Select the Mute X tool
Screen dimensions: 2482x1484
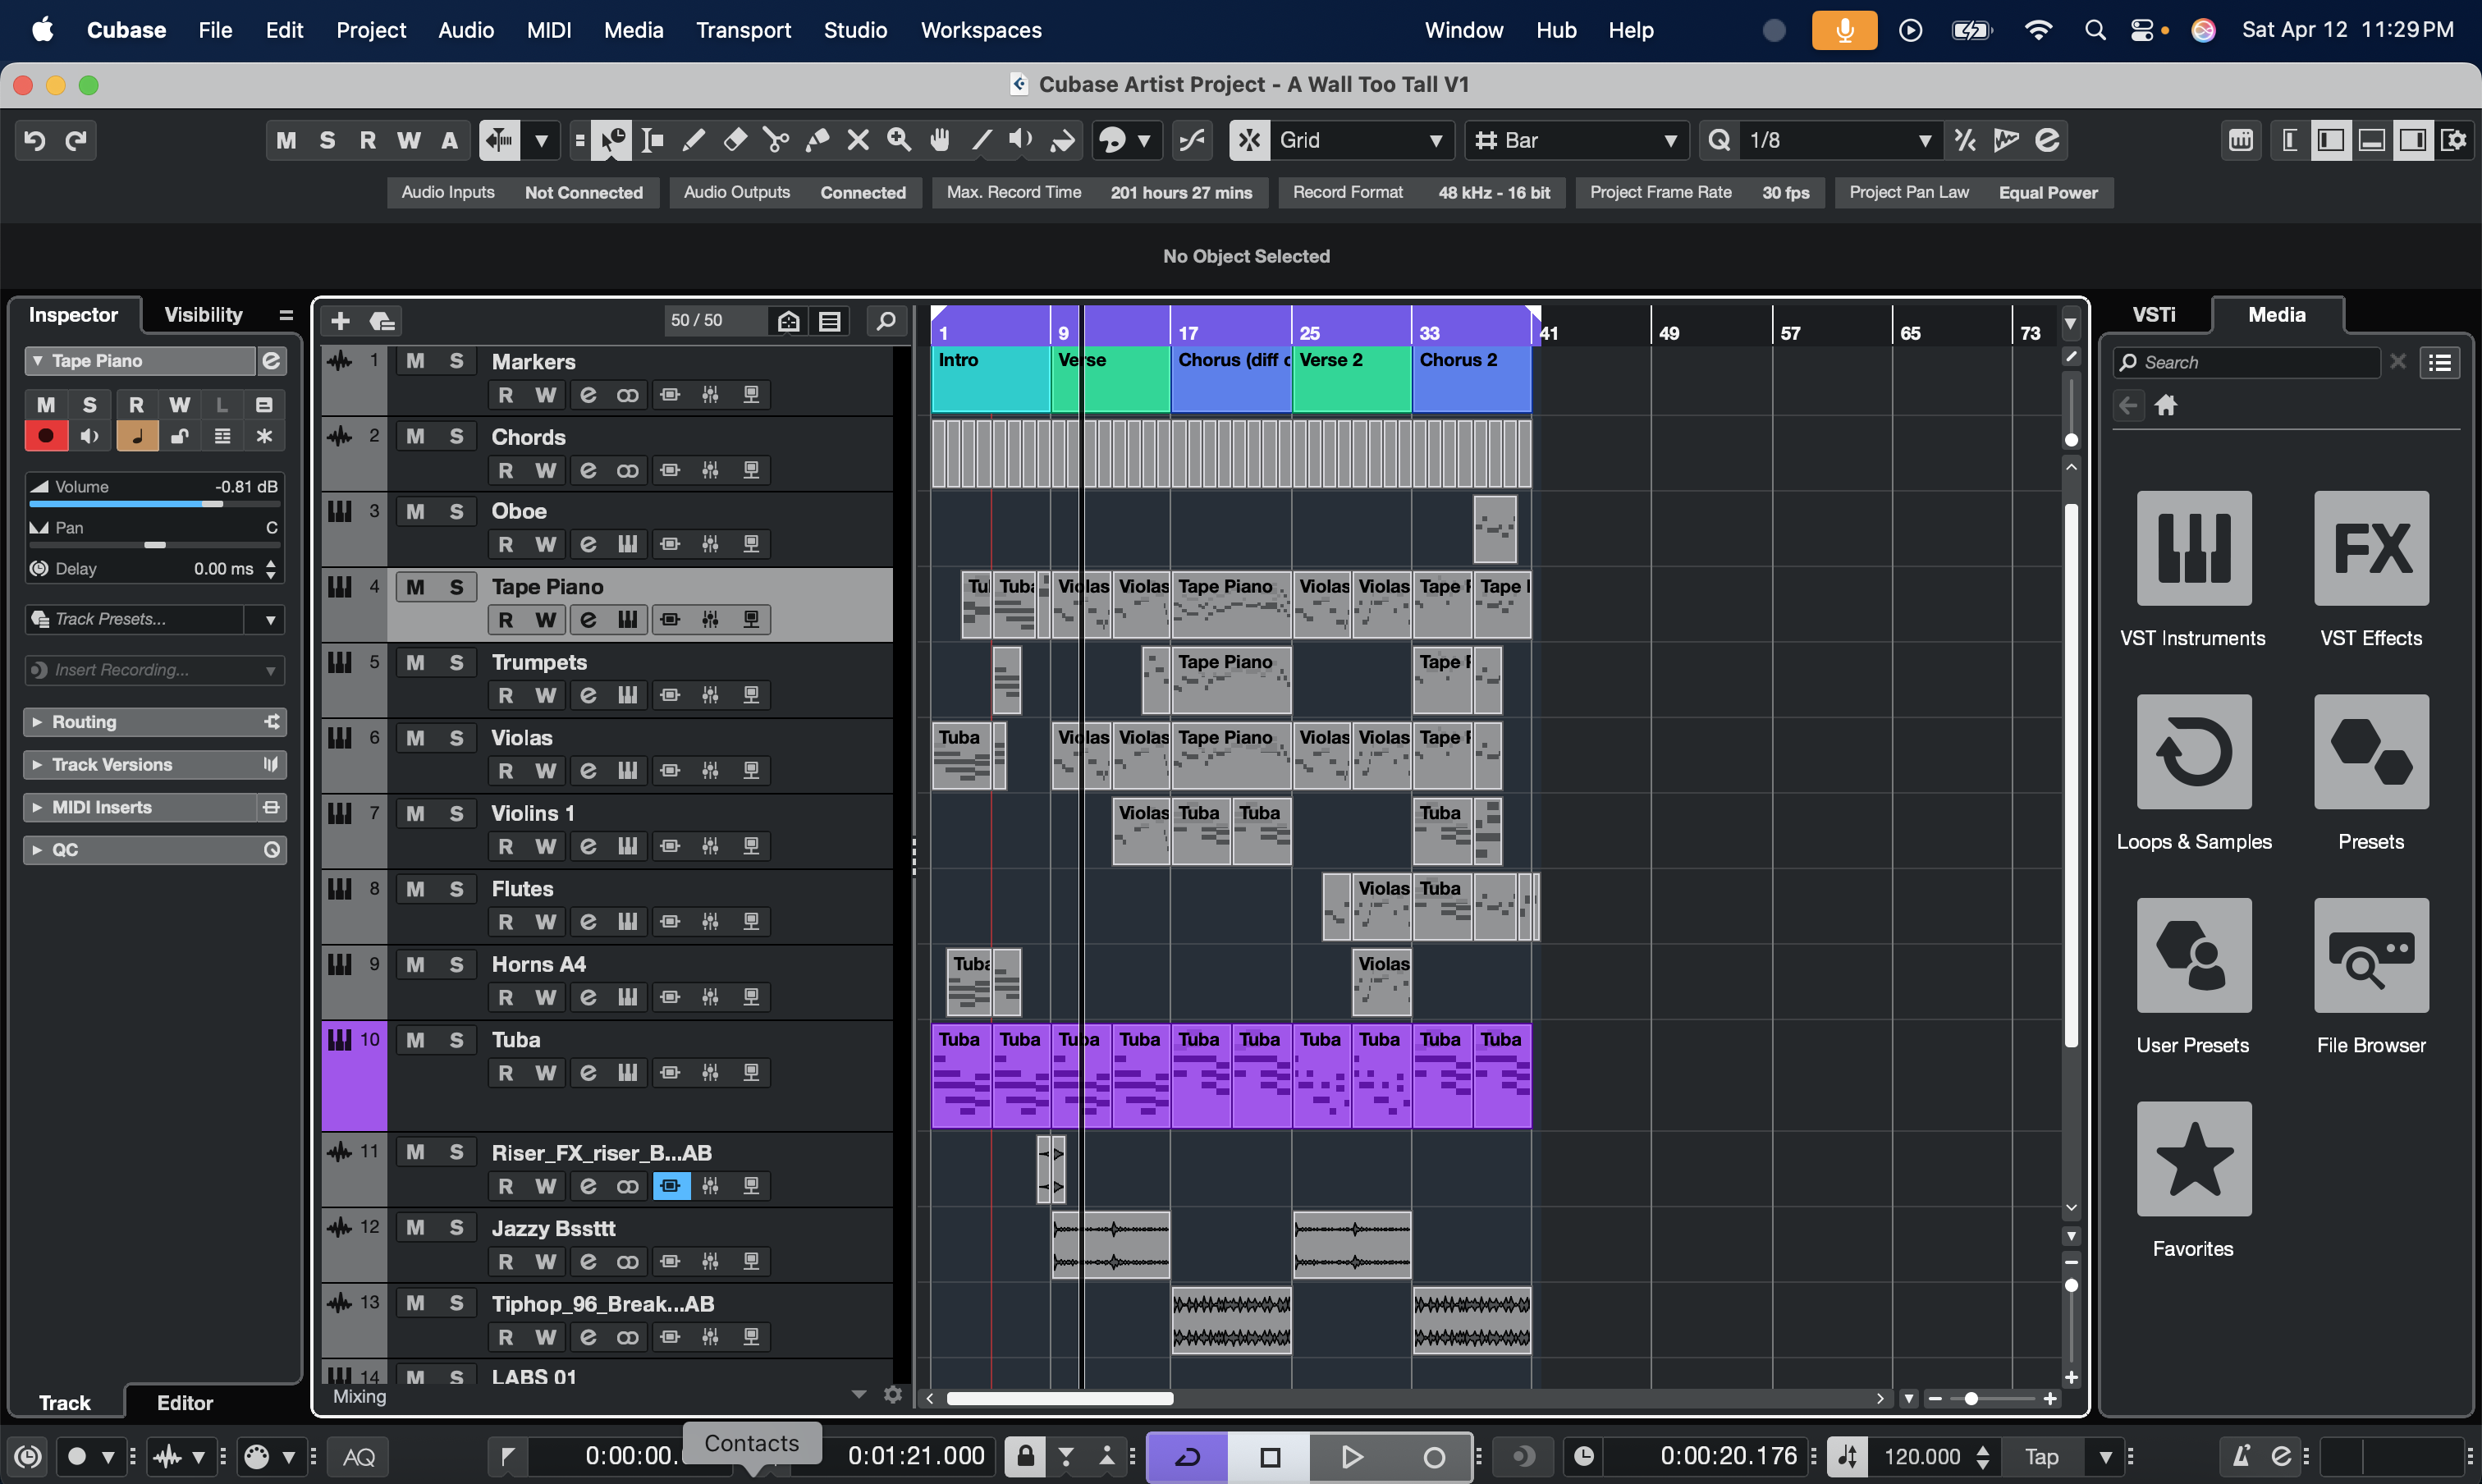[858, 141]
